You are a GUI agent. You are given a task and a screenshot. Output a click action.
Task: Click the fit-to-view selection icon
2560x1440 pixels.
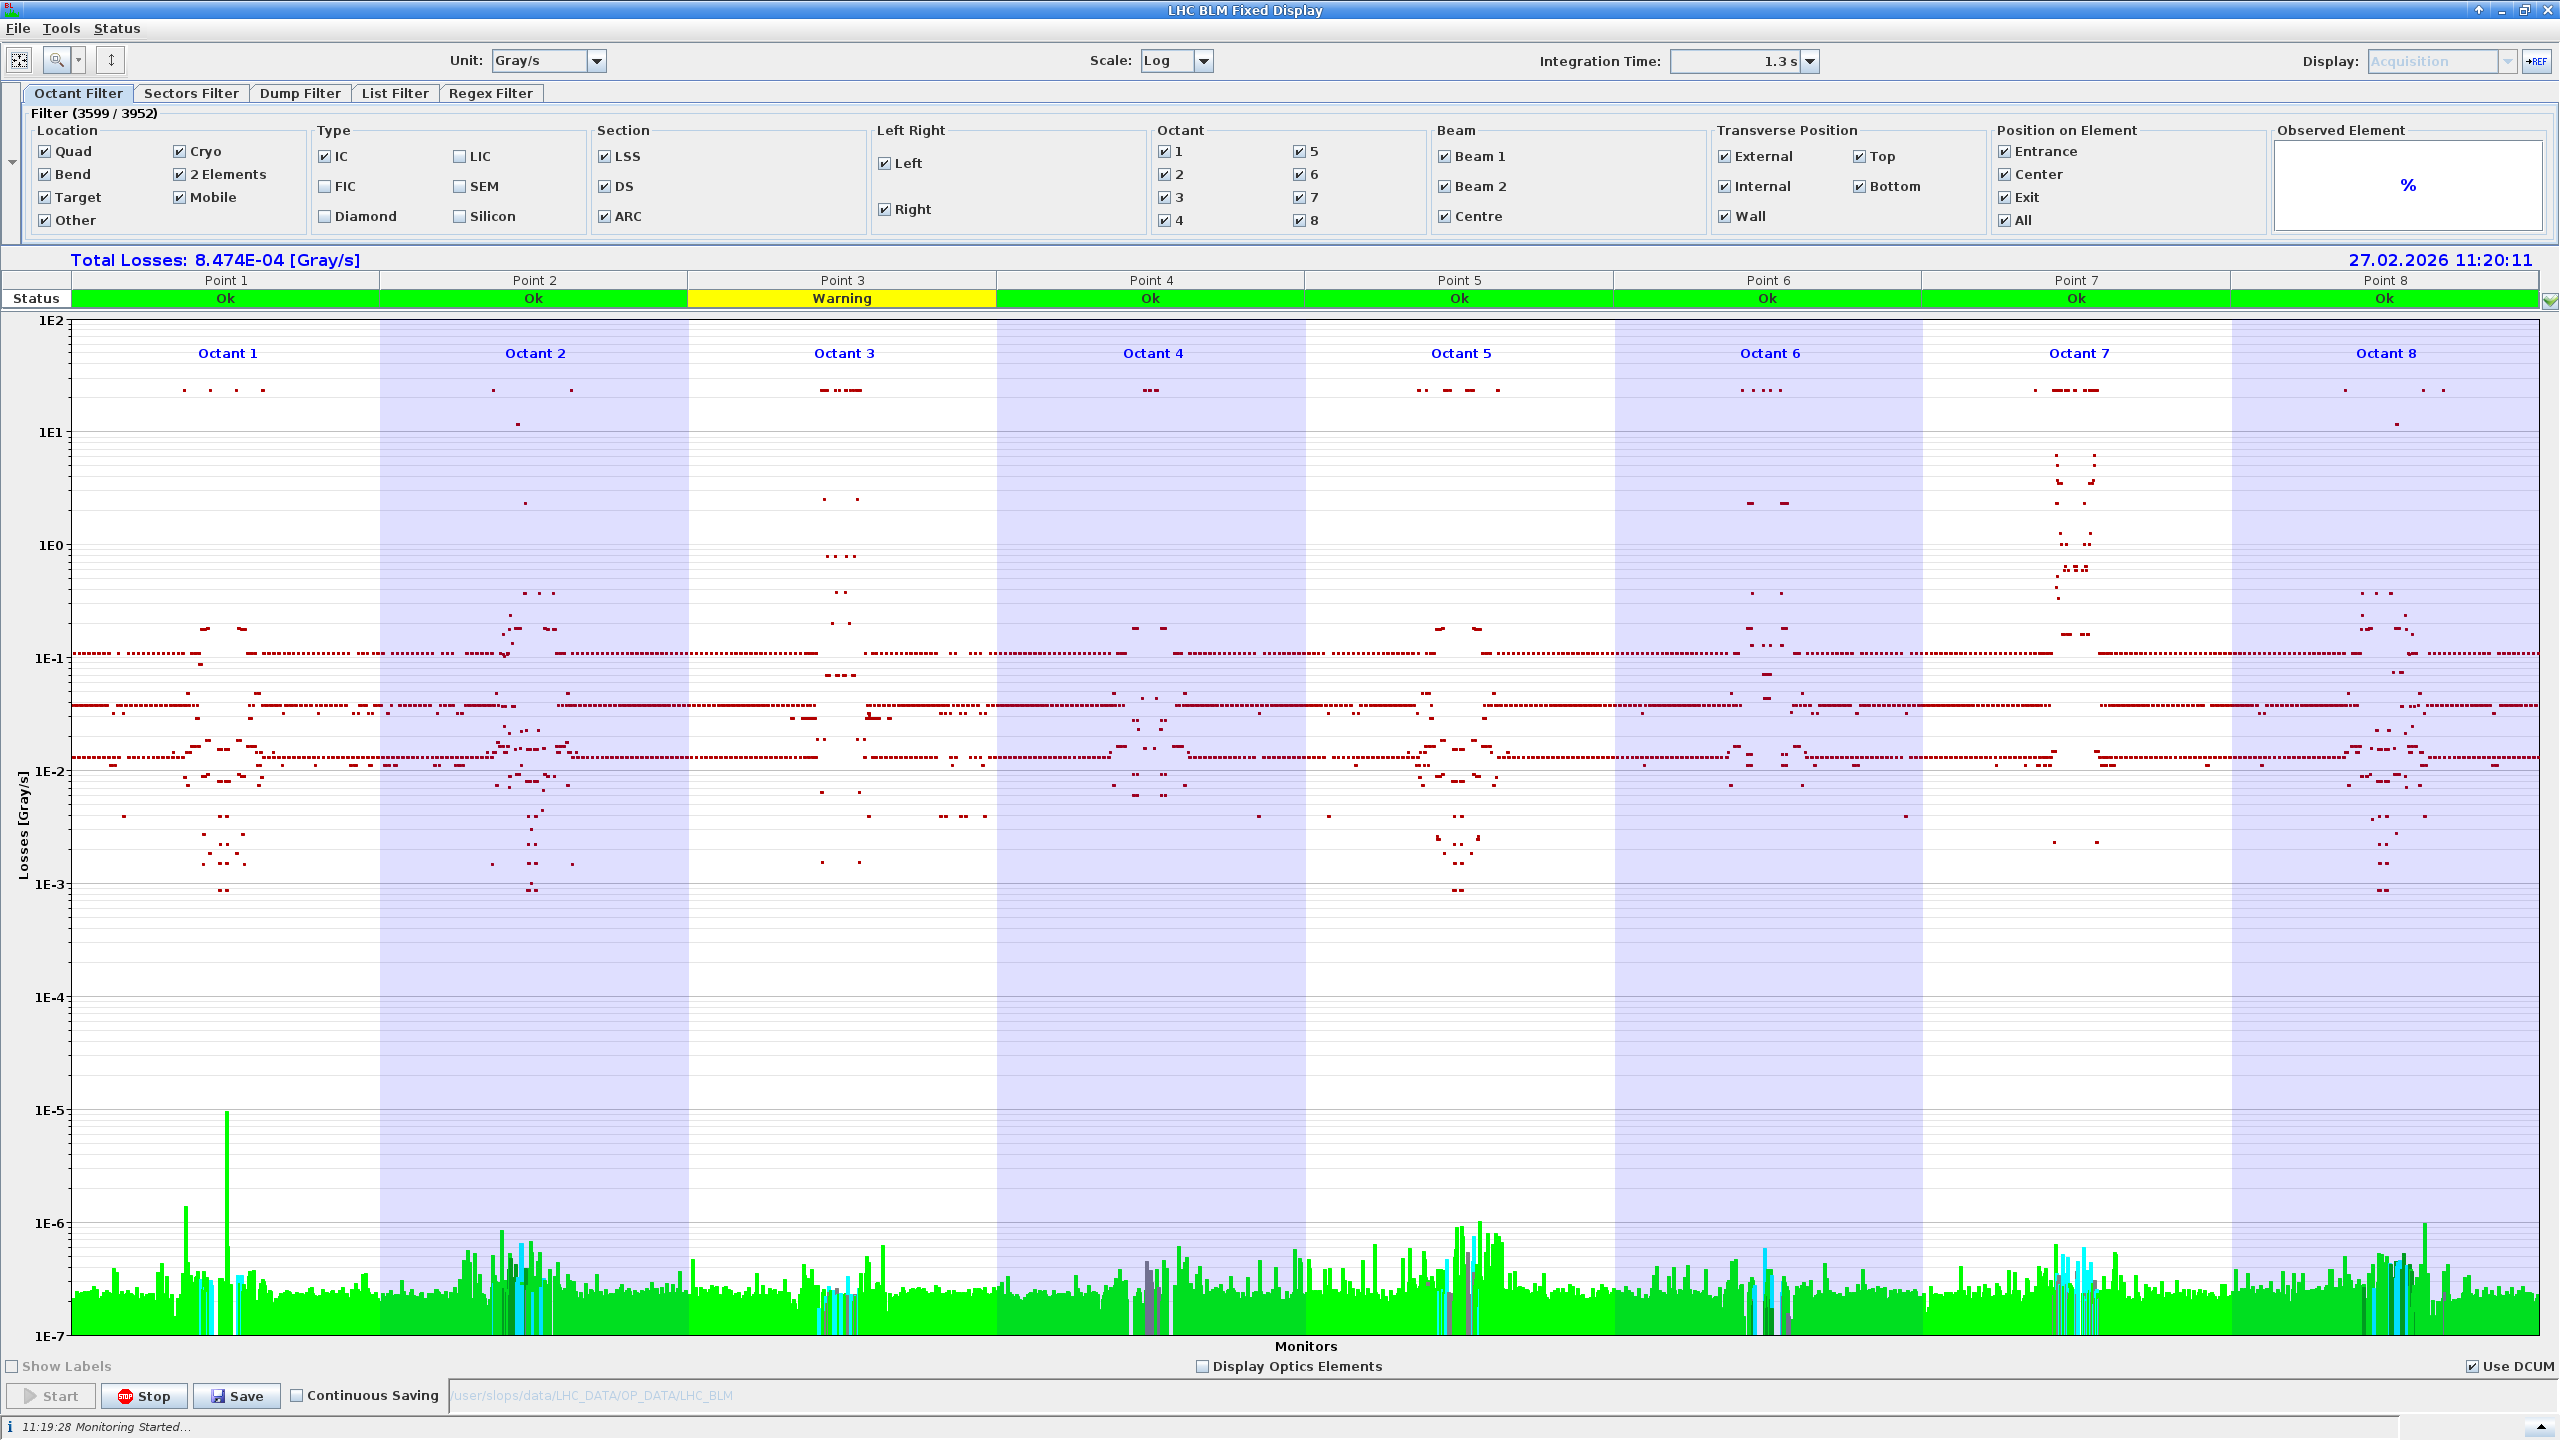[x=19, y=61]
